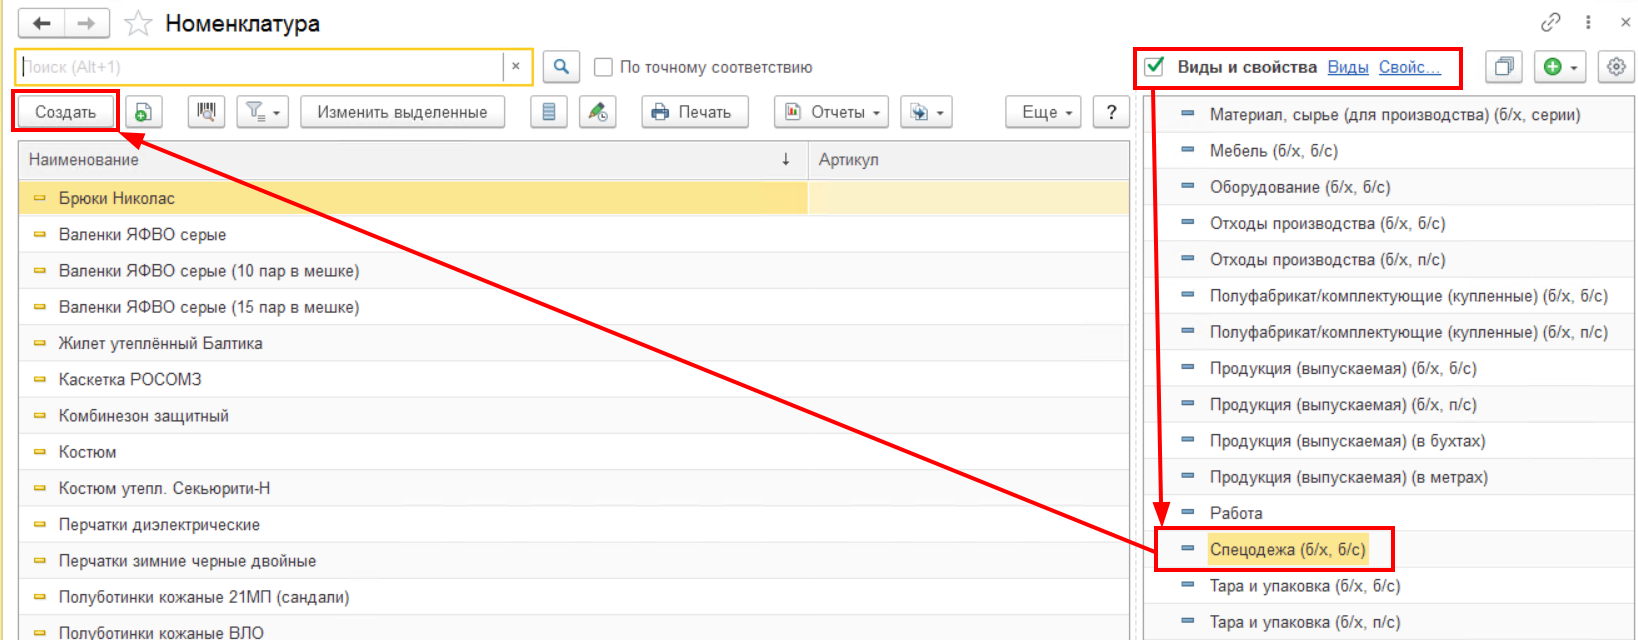1638x640 pixels.
Task: Expand the Еще menu
Action: 1045,112
